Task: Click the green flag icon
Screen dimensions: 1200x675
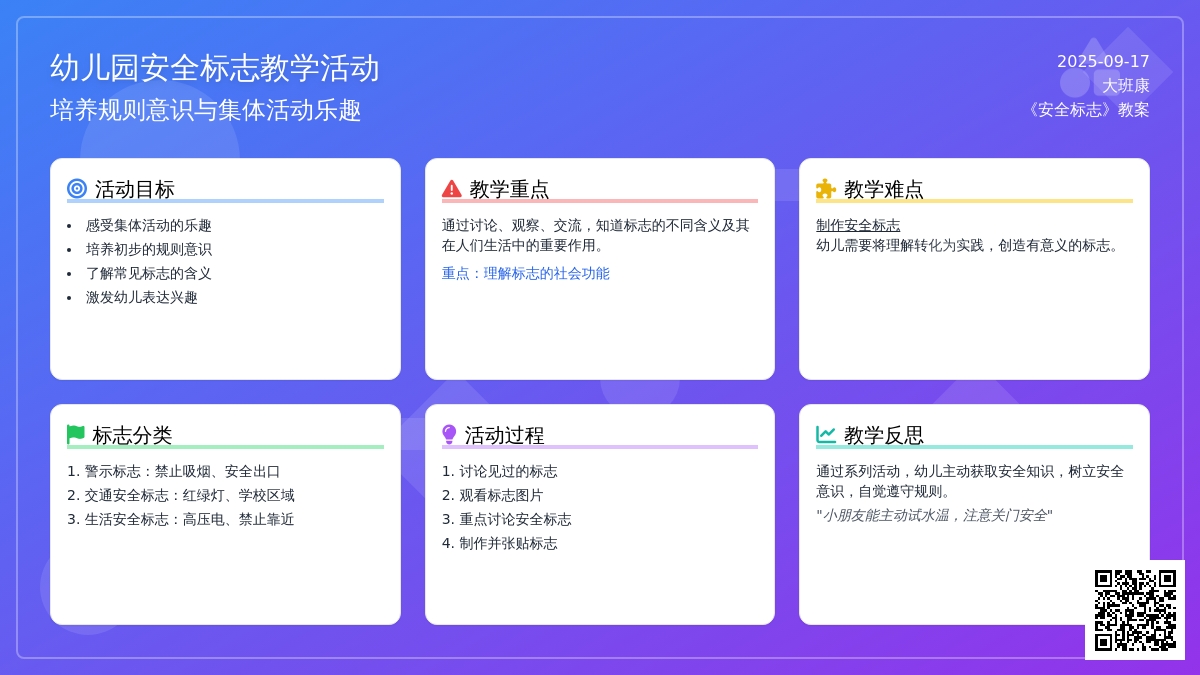Action: pos(76,435)
